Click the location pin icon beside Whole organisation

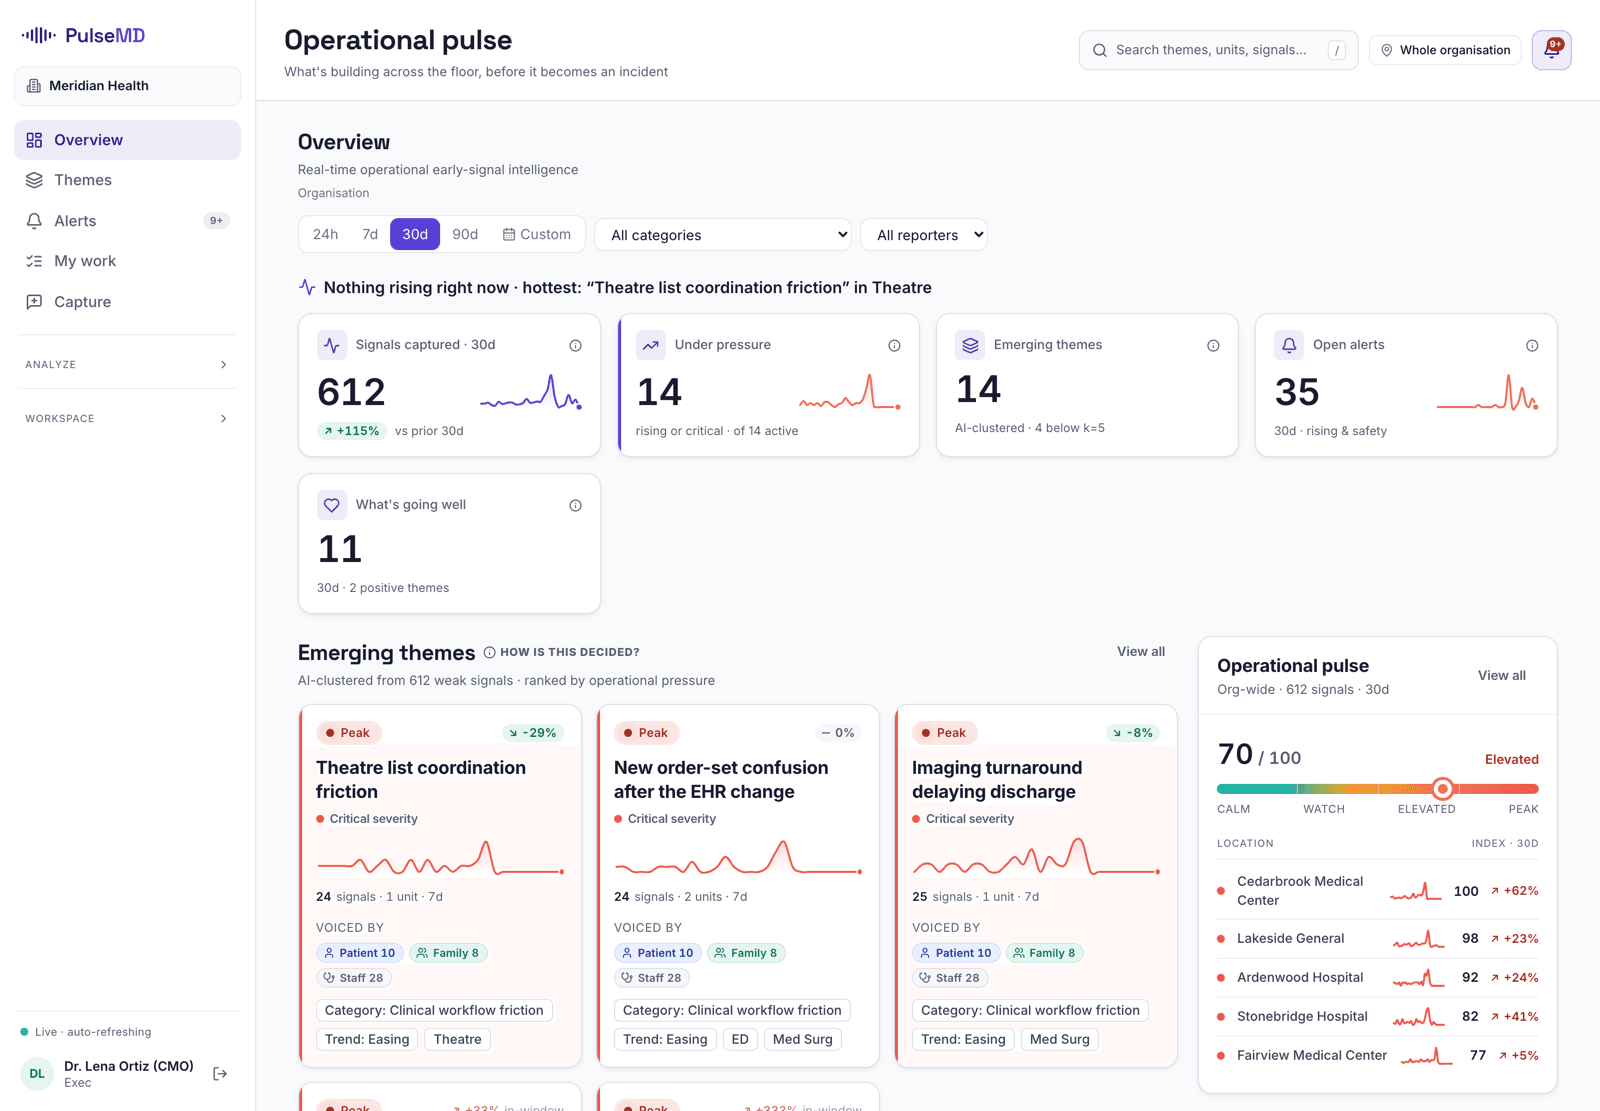1387,50
